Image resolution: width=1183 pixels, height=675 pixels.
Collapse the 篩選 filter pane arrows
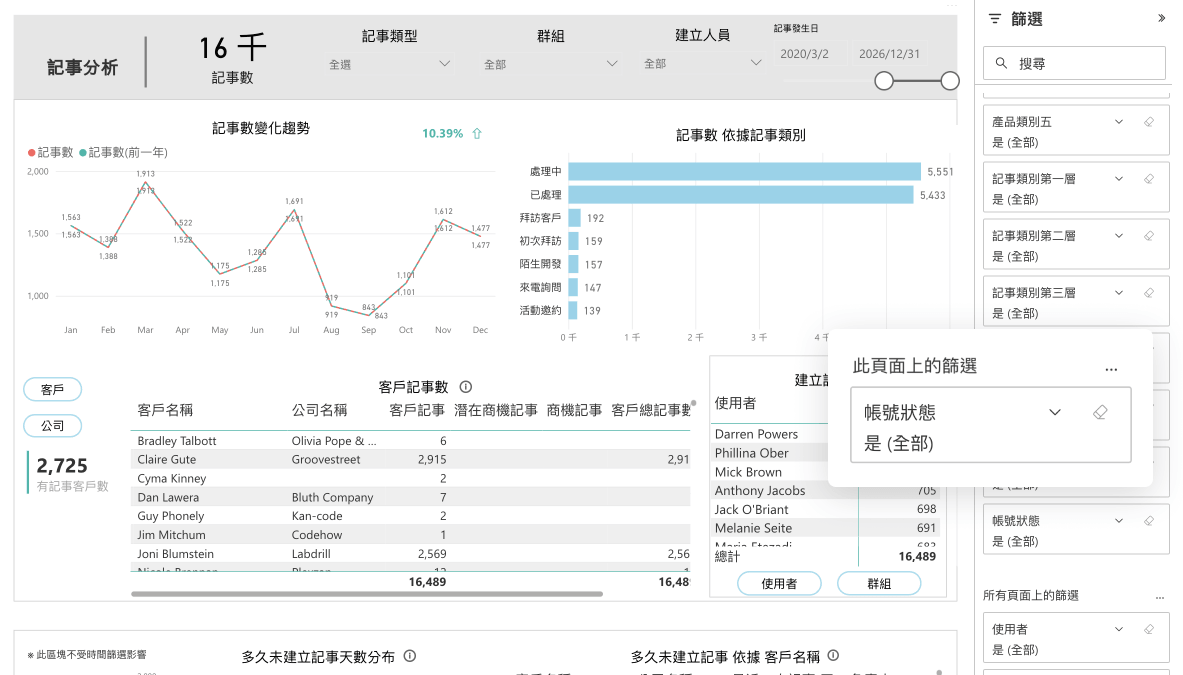click(x=1161, y=18)
